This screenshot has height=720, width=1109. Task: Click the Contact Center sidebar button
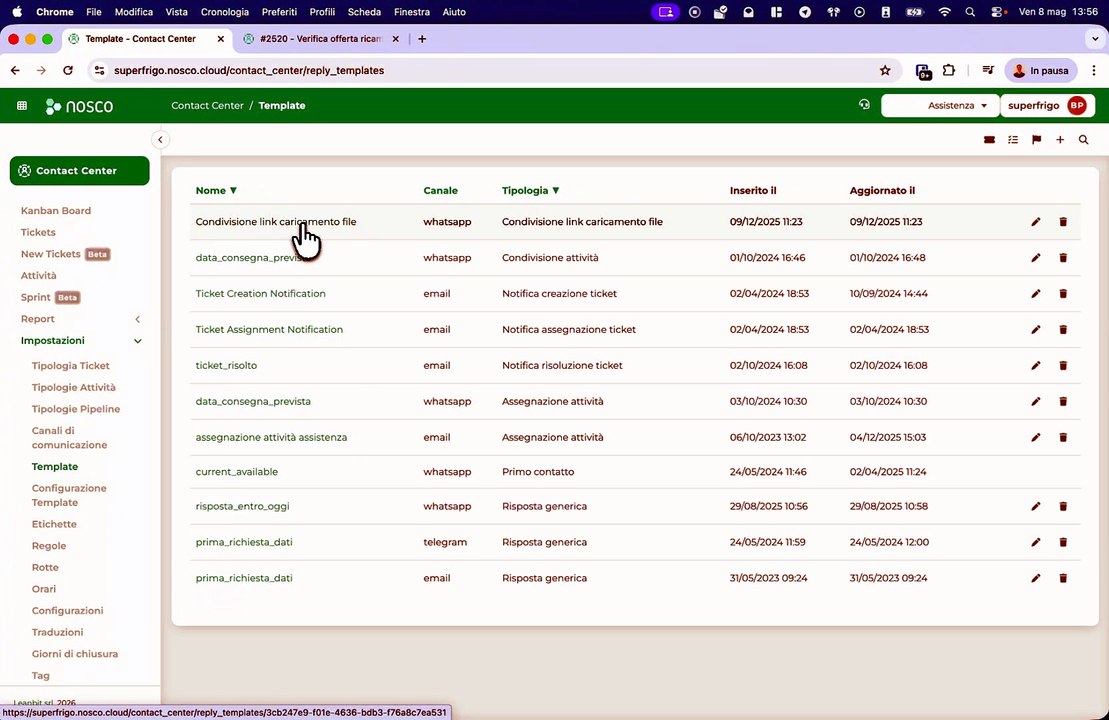[79, 170]
